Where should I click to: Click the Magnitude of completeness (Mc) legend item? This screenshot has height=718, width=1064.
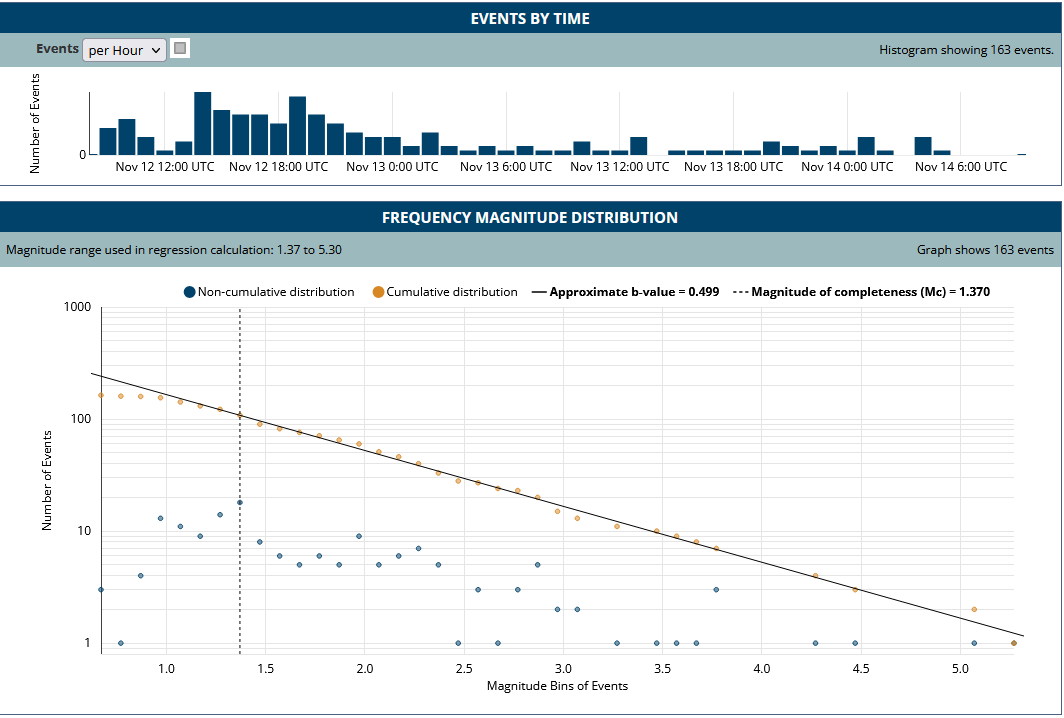pos(861,292)
